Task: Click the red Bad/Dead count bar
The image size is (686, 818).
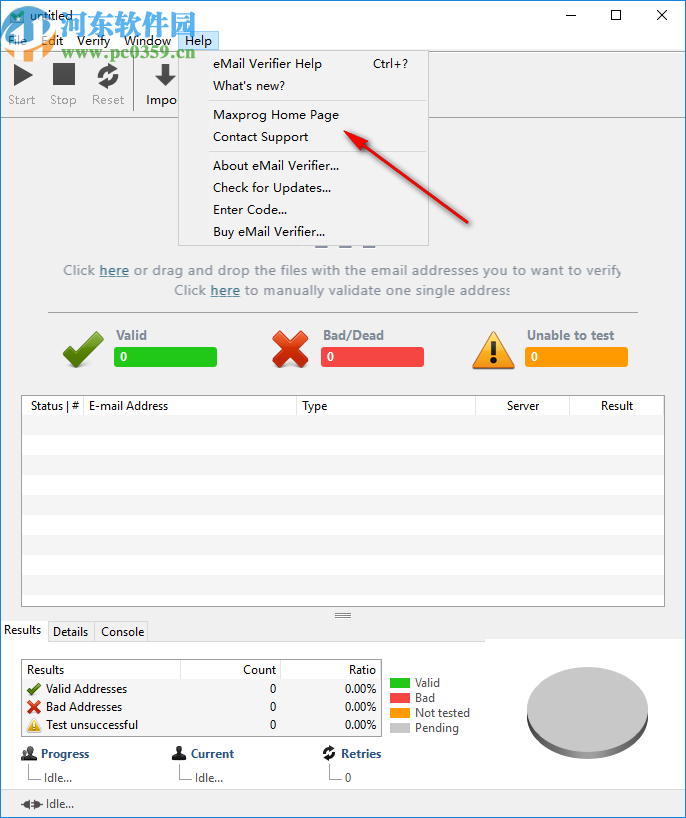Action: [x=372, y=357]
